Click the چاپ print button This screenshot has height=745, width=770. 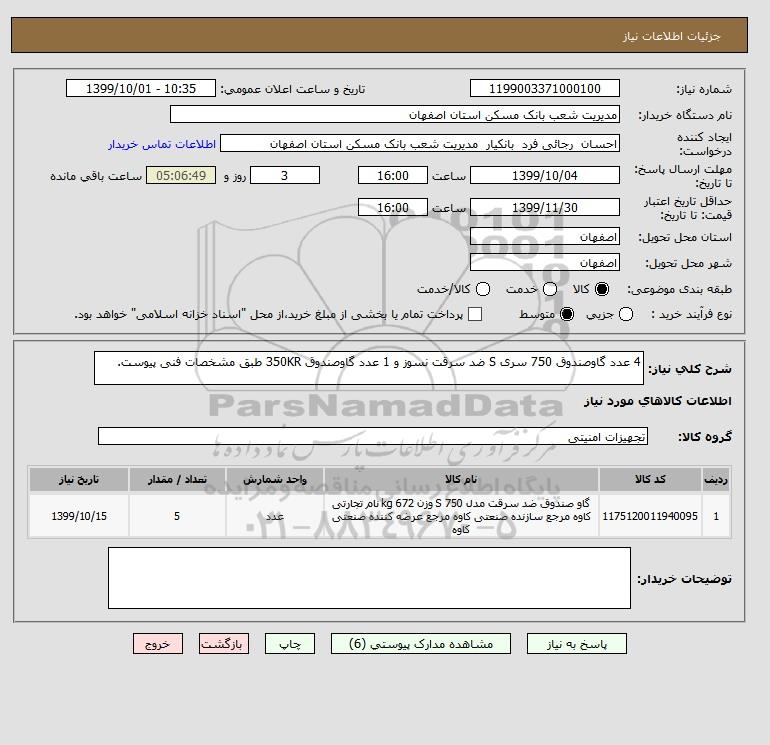(x=290, y=644)
